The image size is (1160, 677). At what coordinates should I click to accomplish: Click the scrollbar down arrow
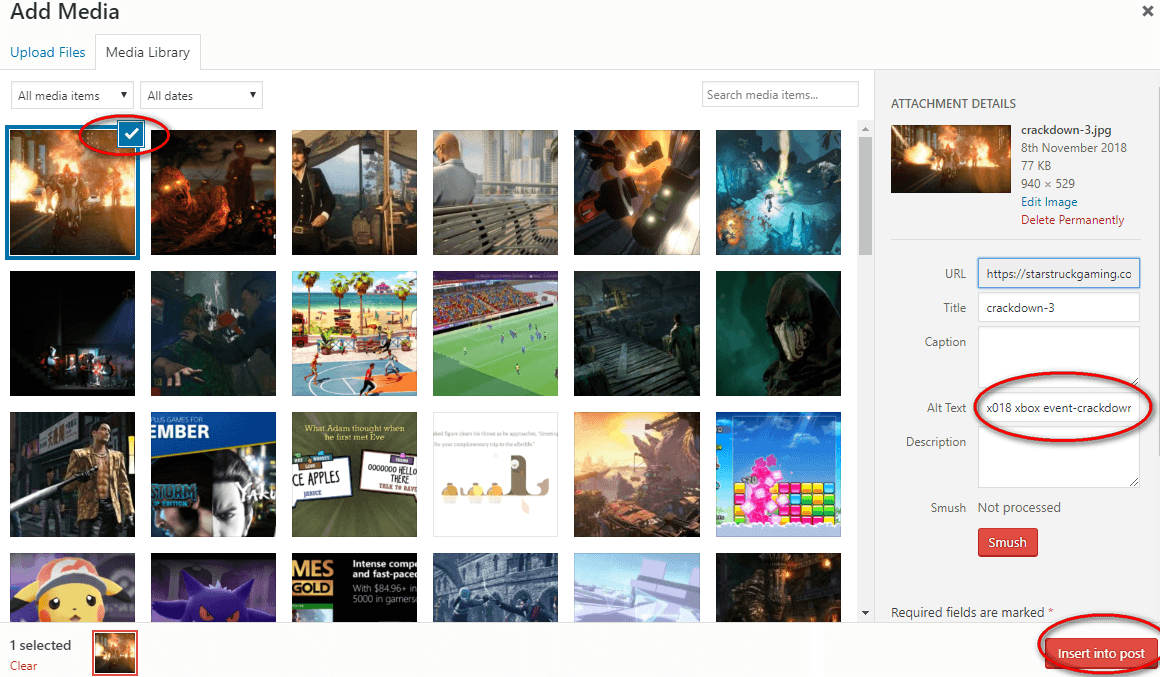[x=866, y=613]
